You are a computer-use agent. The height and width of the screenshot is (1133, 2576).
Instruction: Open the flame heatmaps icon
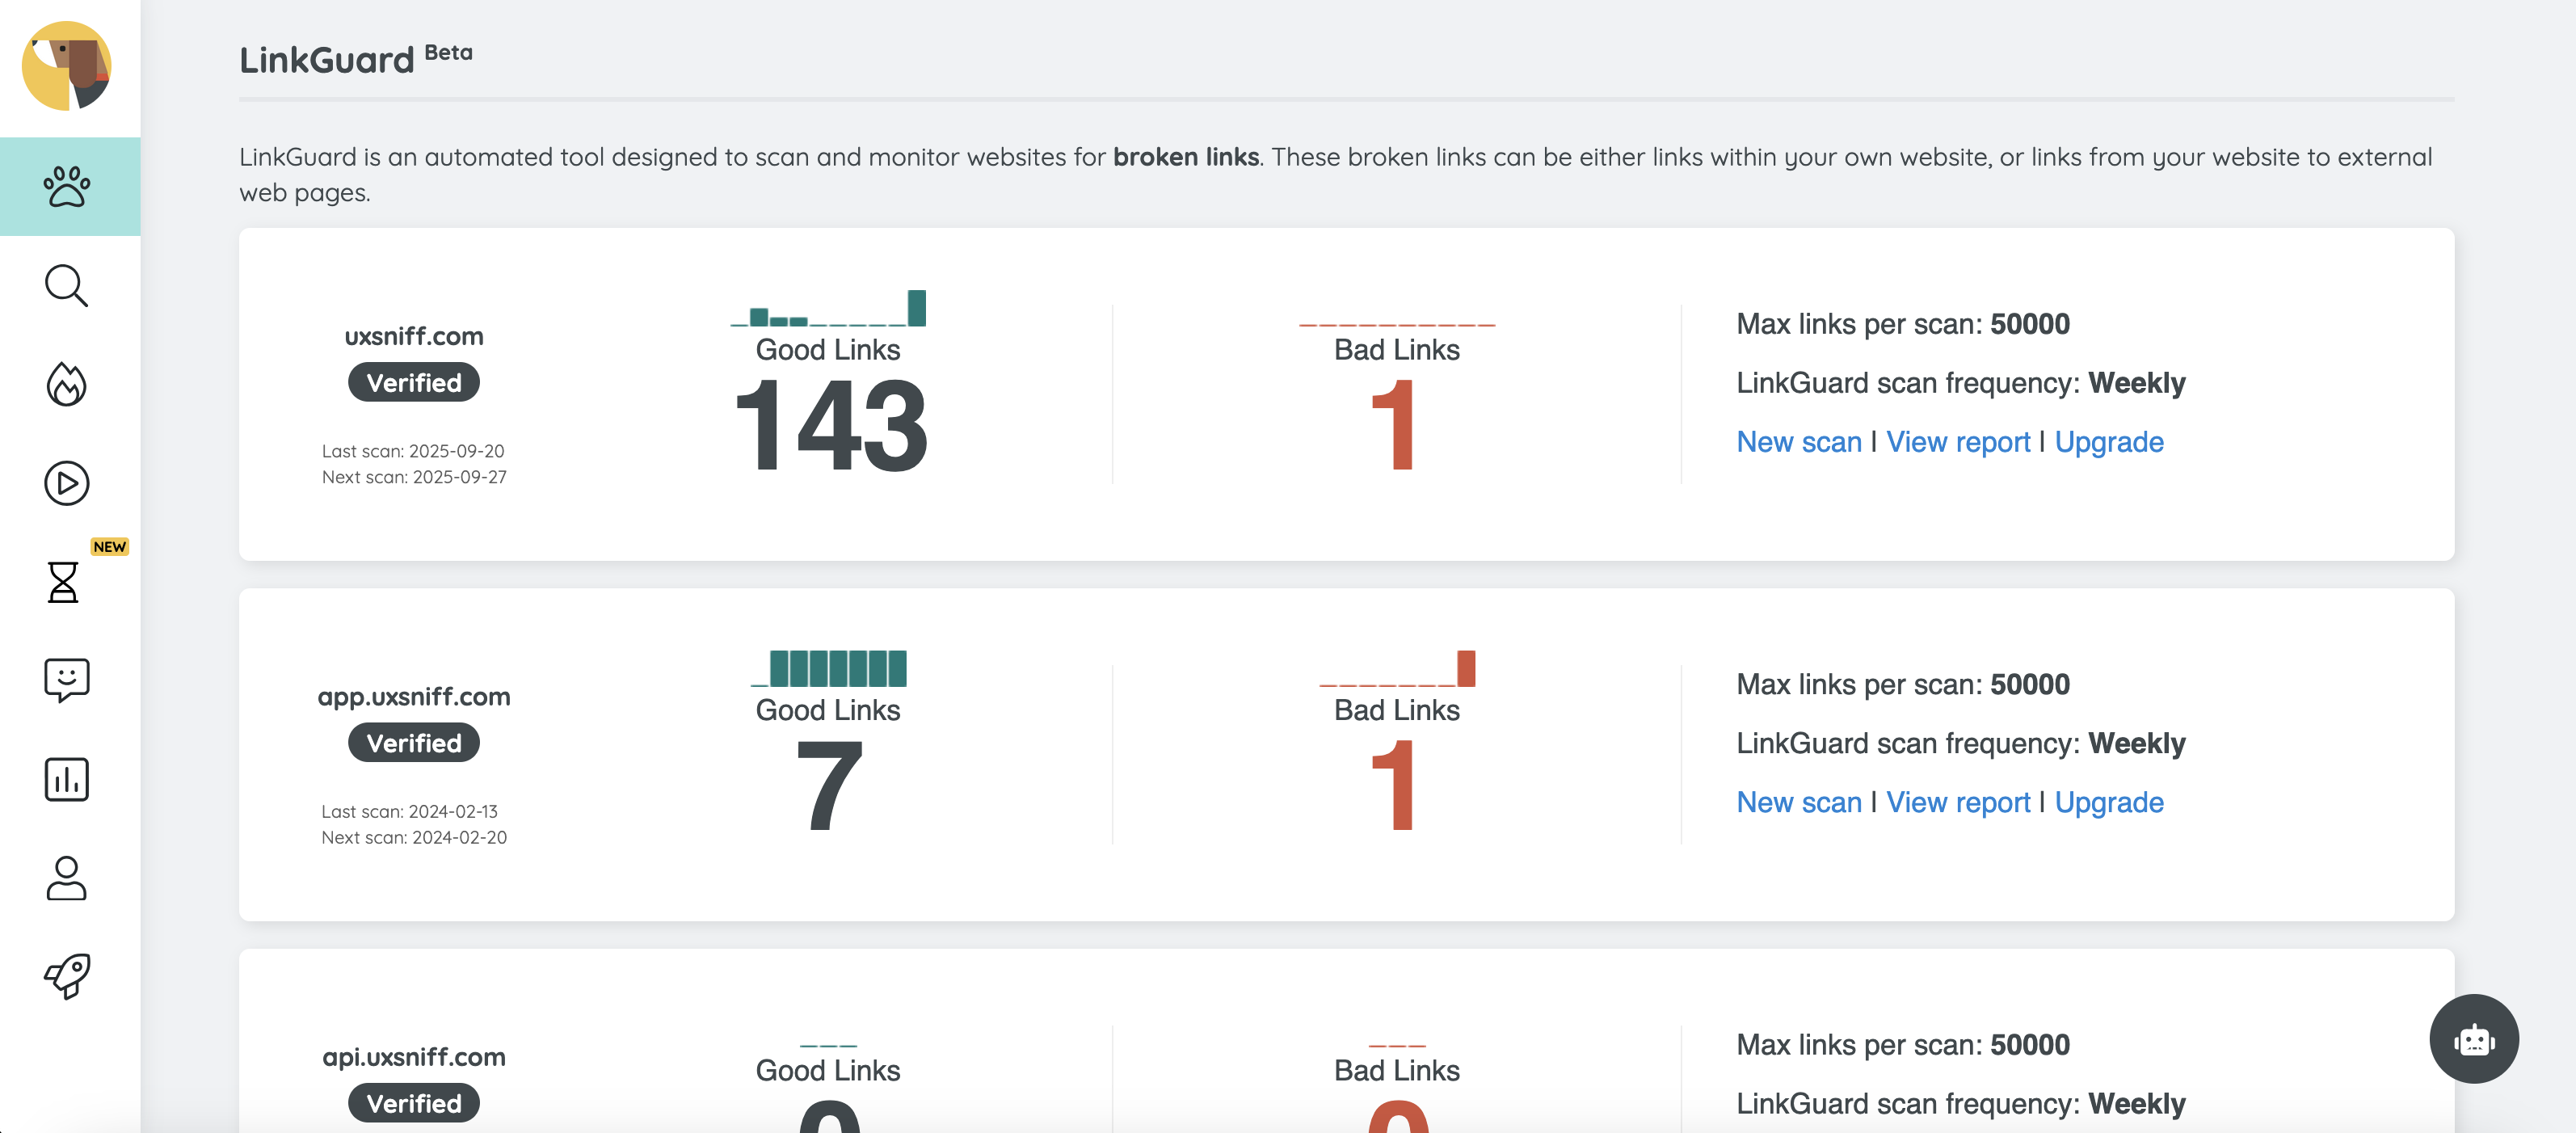point(67,384)
